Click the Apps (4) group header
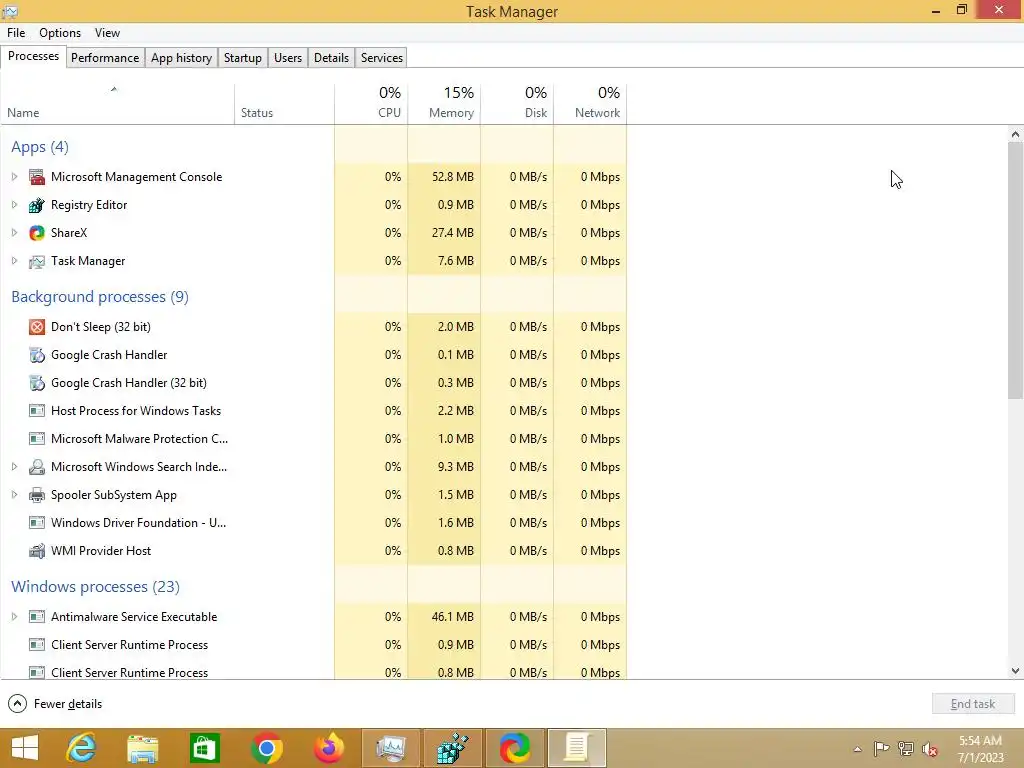 click(x=40, y=147)
